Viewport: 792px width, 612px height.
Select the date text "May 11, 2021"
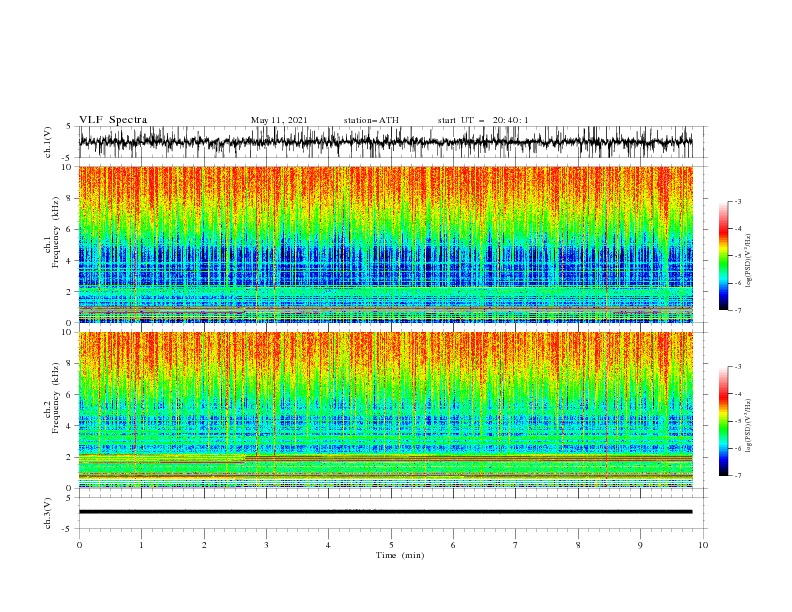[279, 120]
